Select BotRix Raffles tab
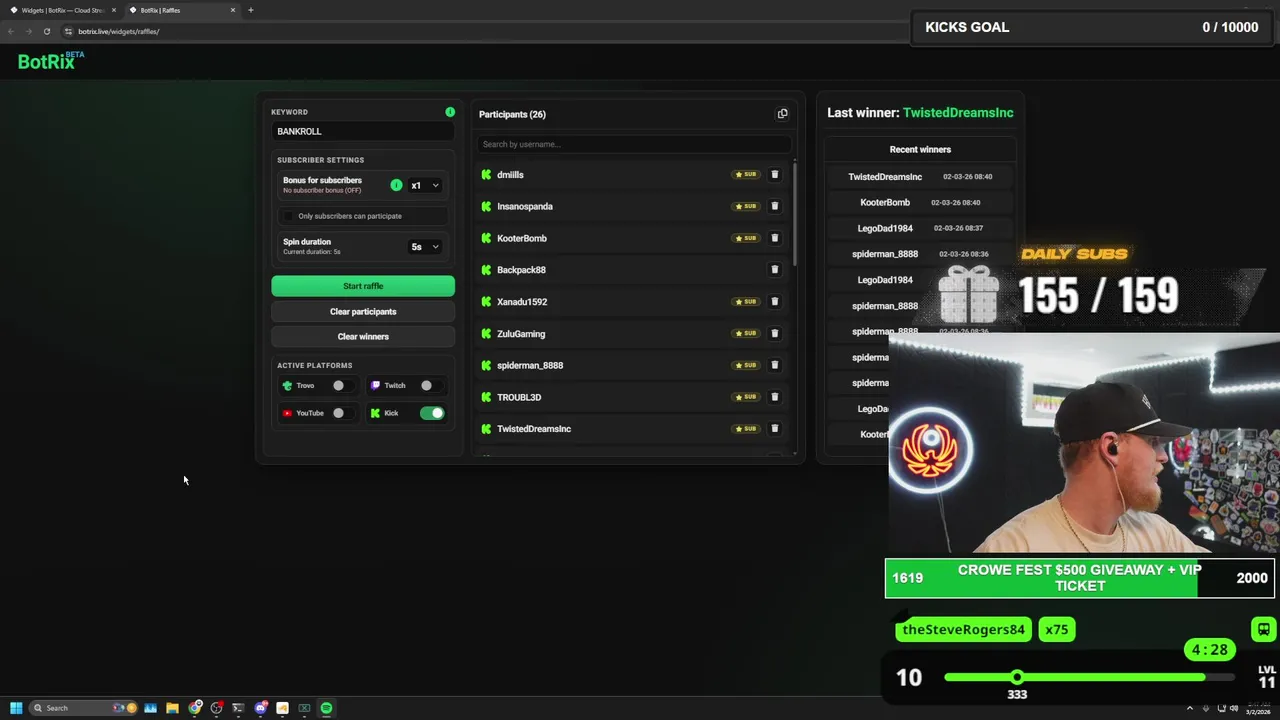Image resolution: width=1280 pixels, height=720 pixels. (181, 10)
